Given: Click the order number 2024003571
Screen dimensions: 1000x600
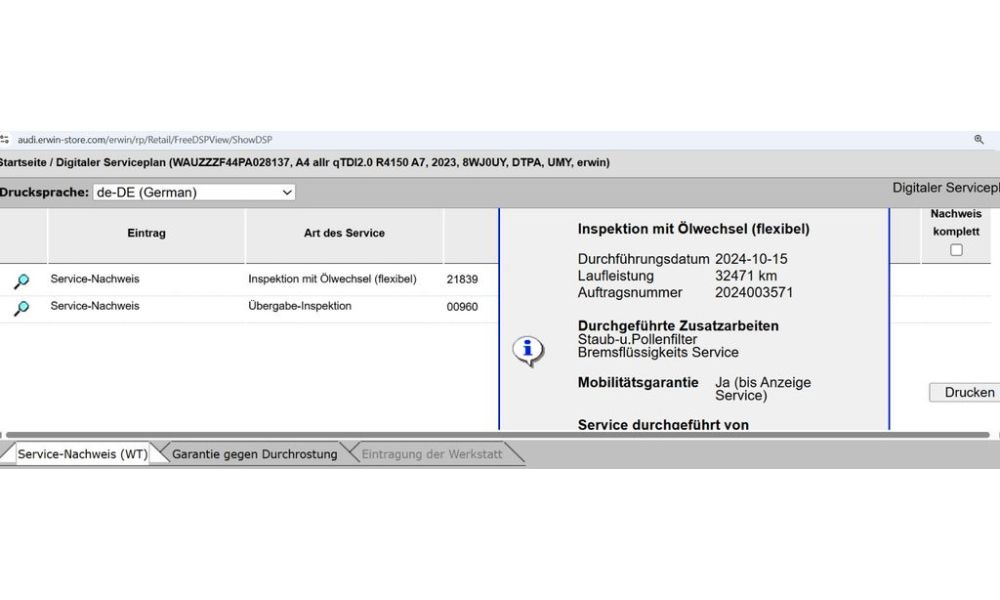Looking at the screenshot, I should (754, 293).
